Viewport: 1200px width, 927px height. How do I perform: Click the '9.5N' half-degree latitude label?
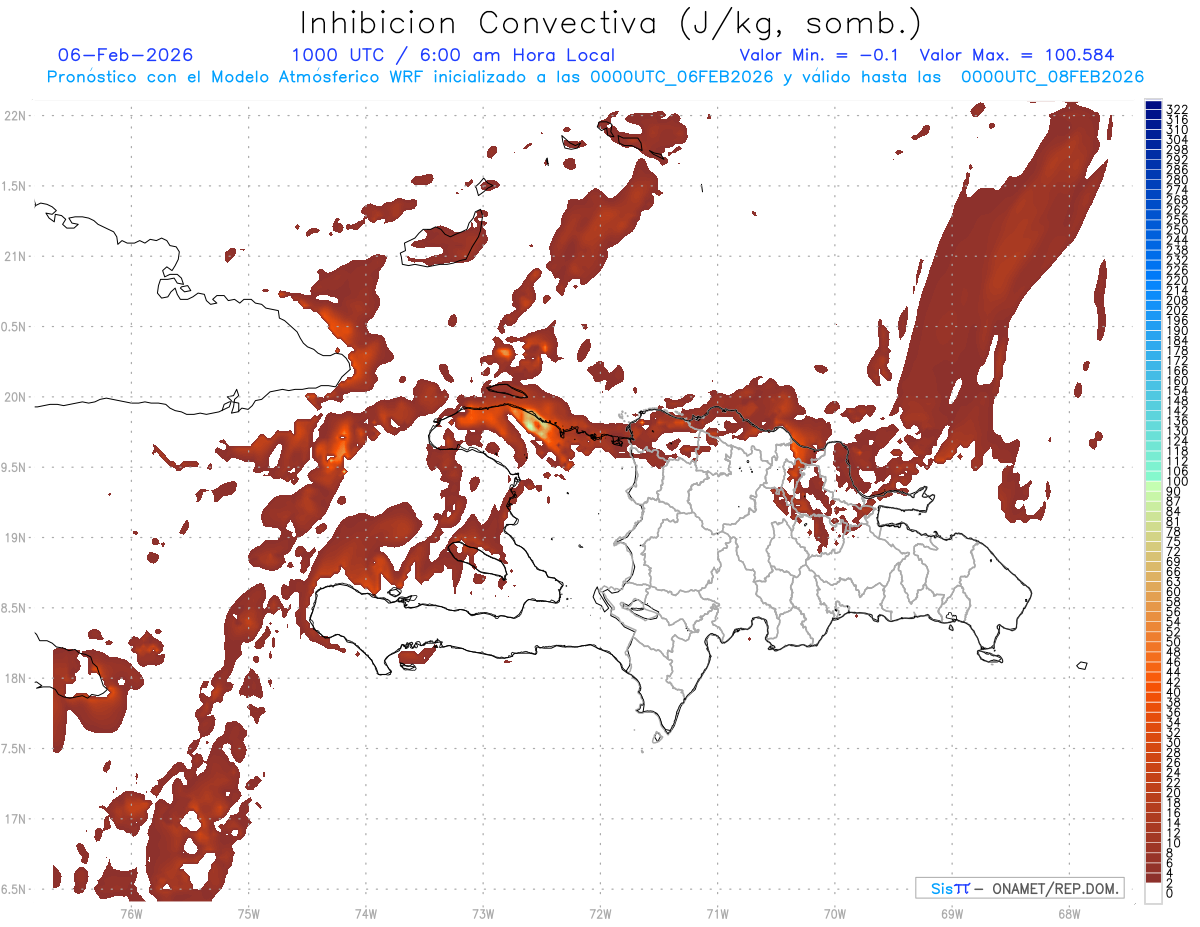click(x=15, y=468)
